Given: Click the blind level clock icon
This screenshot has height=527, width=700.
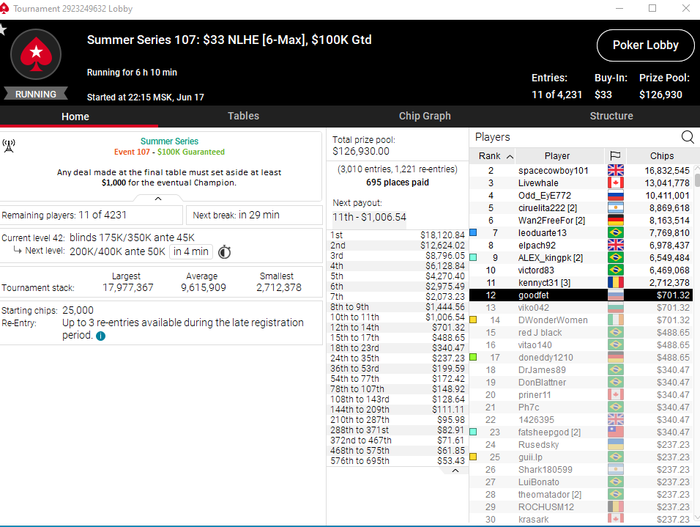Looking at the screenshot, I should (224, 252).
